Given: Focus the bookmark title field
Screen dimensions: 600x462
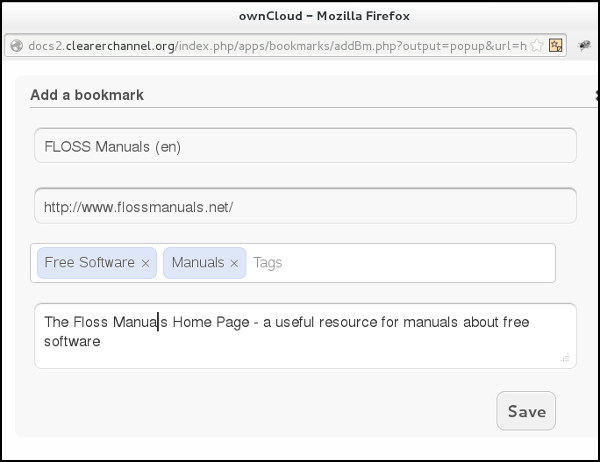Looking at the screenshot, I should (305, 146).
